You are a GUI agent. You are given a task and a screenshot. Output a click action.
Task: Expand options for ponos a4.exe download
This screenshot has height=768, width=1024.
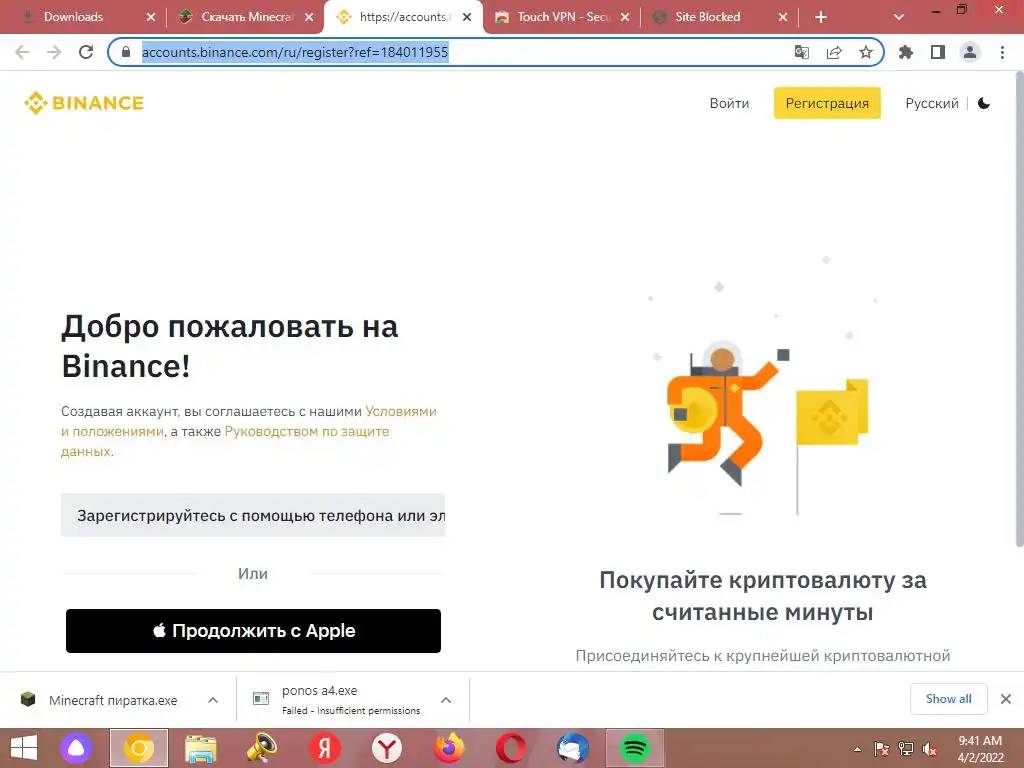(446, 700)
